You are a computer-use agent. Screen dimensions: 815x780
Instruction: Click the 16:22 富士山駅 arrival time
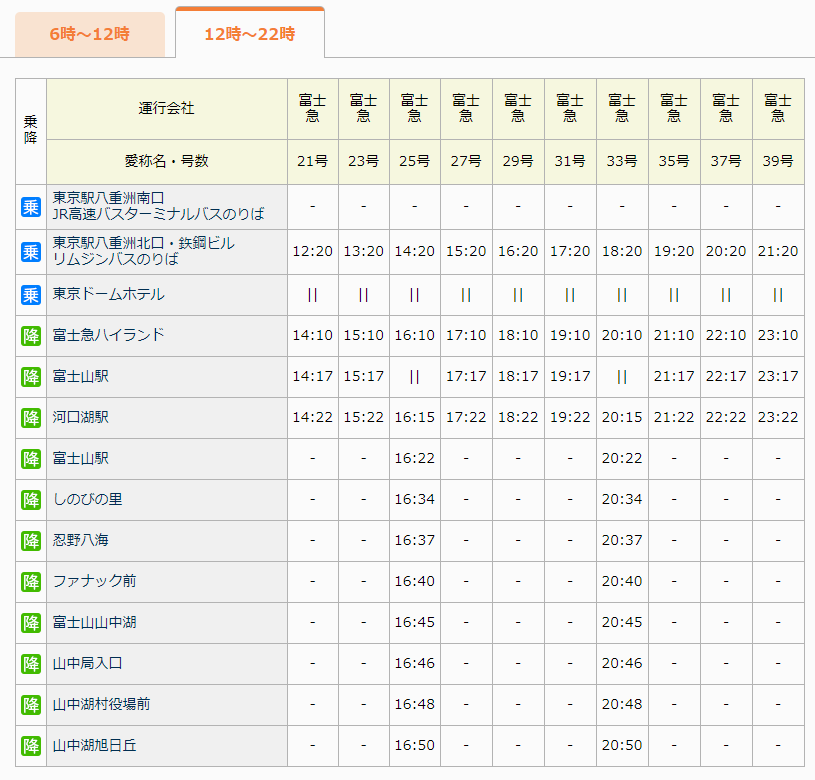pyautogui.click(x=414, y=458)
